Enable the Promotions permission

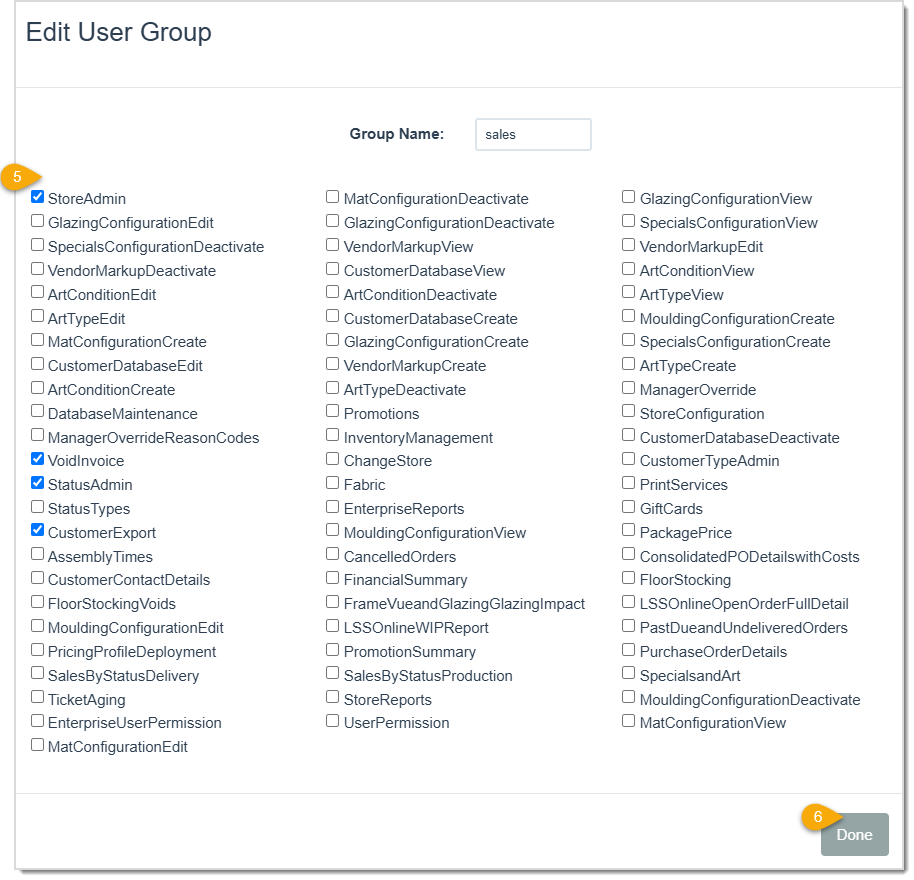point(332,412)
